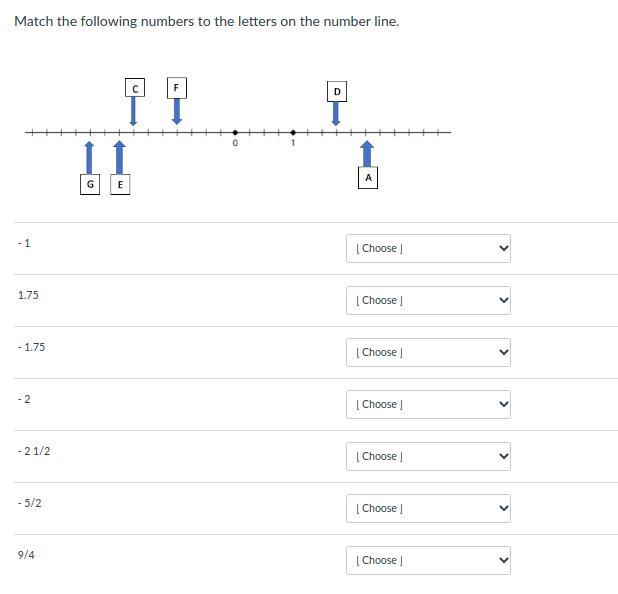
Task: Expand the Choose menu for -1.75
Action: tap(428, 352)
